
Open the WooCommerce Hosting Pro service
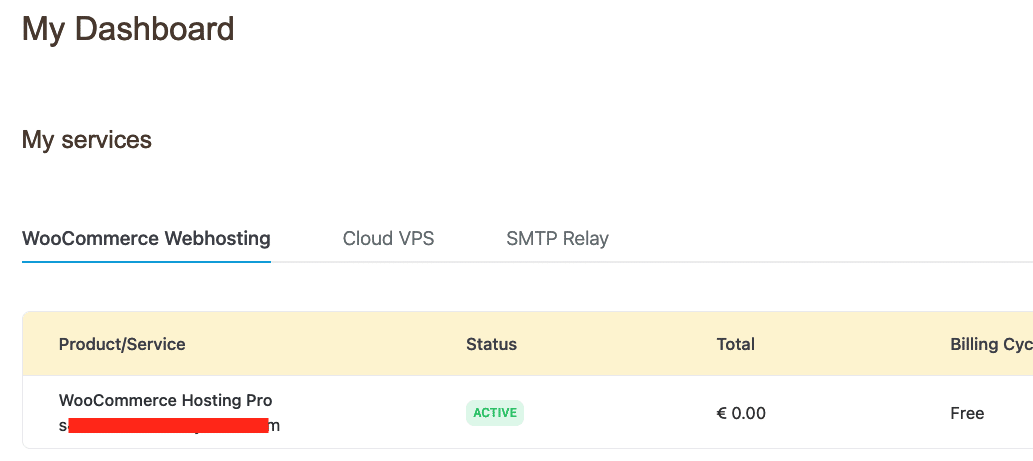(165, 401)
